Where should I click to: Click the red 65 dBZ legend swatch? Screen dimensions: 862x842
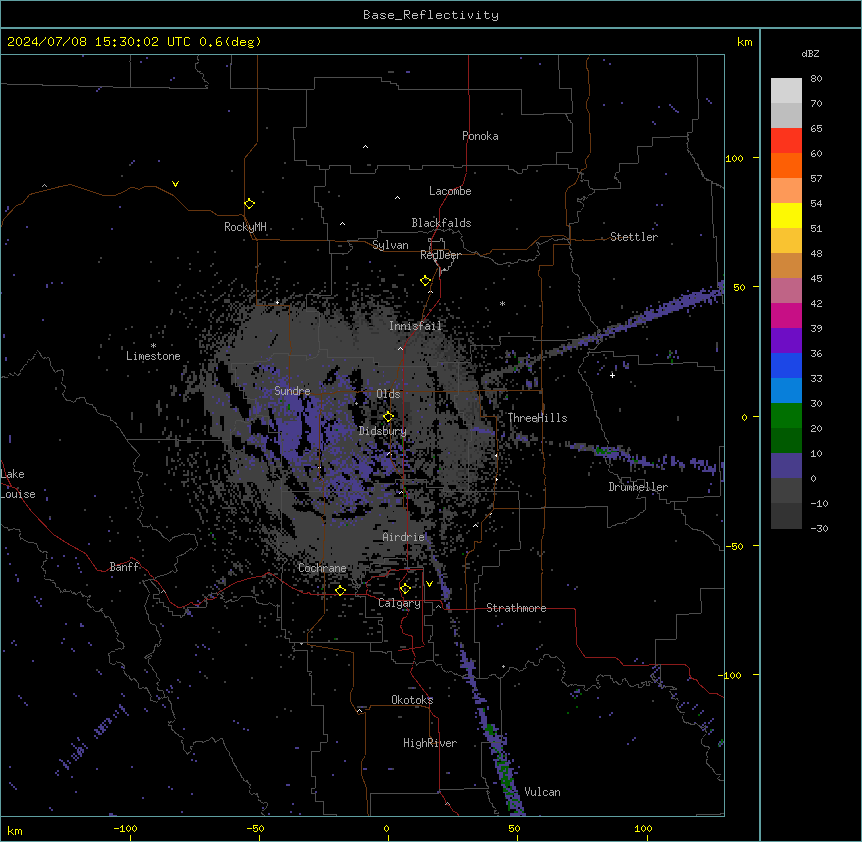[x=786, y=141]
